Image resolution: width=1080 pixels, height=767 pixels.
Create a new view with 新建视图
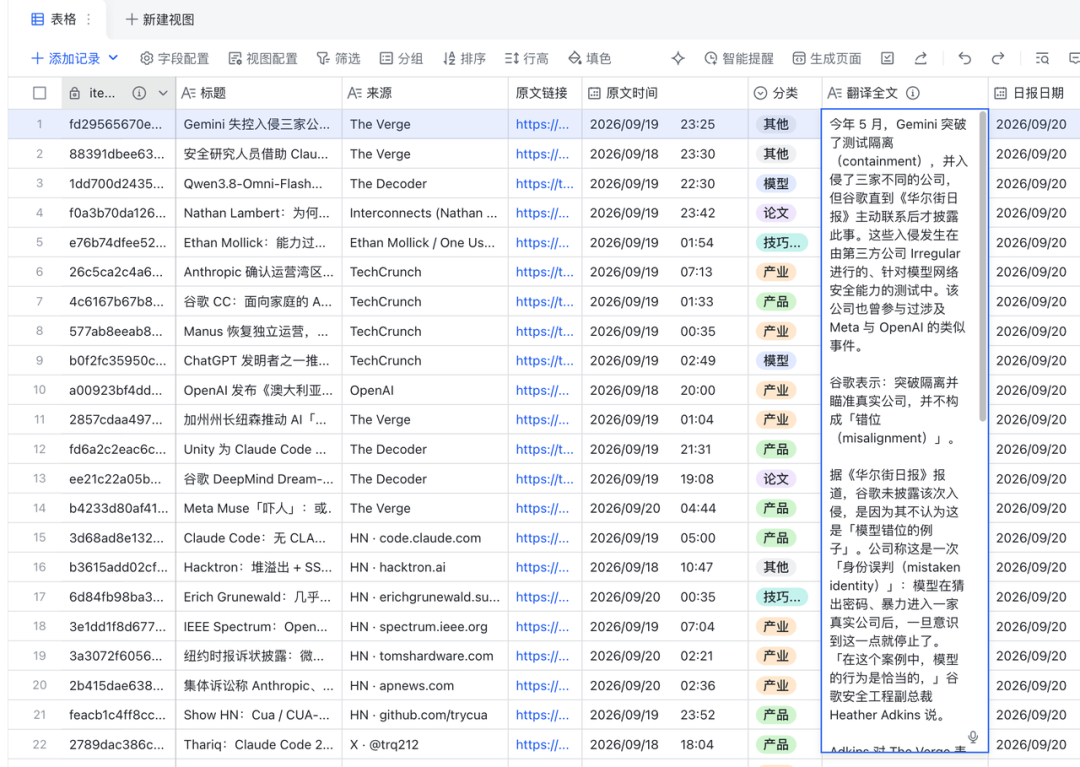pyautogui.click(x=160, y=19)
